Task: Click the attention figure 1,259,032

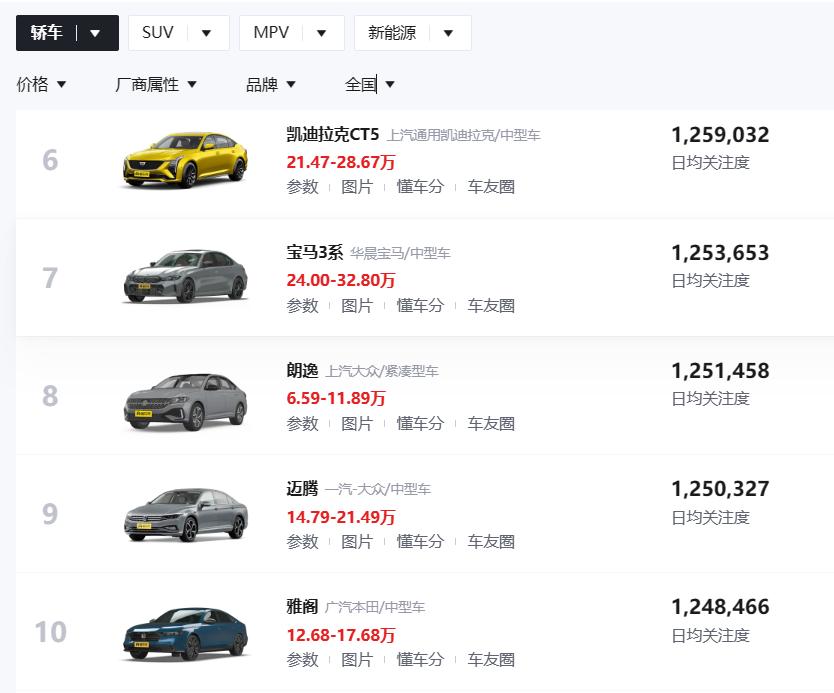Action: point(720,135)
